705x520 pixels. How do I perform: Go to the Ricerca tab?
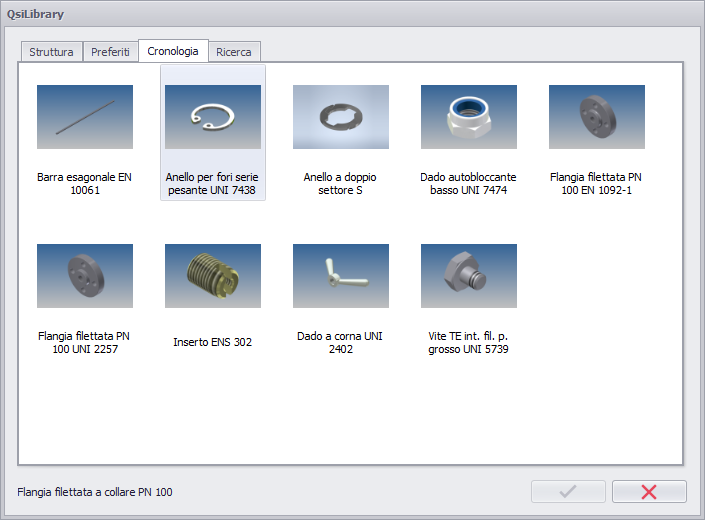234,52
